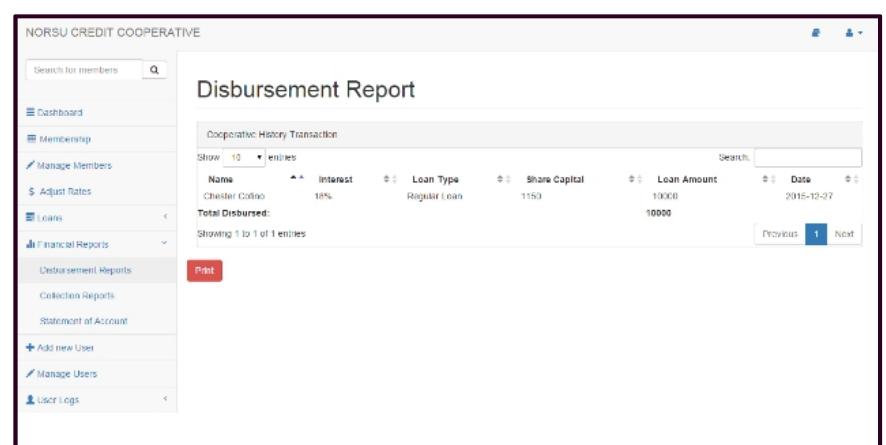Open the Manage Members page
Screen dimensions: 886x445
point(97,165)
